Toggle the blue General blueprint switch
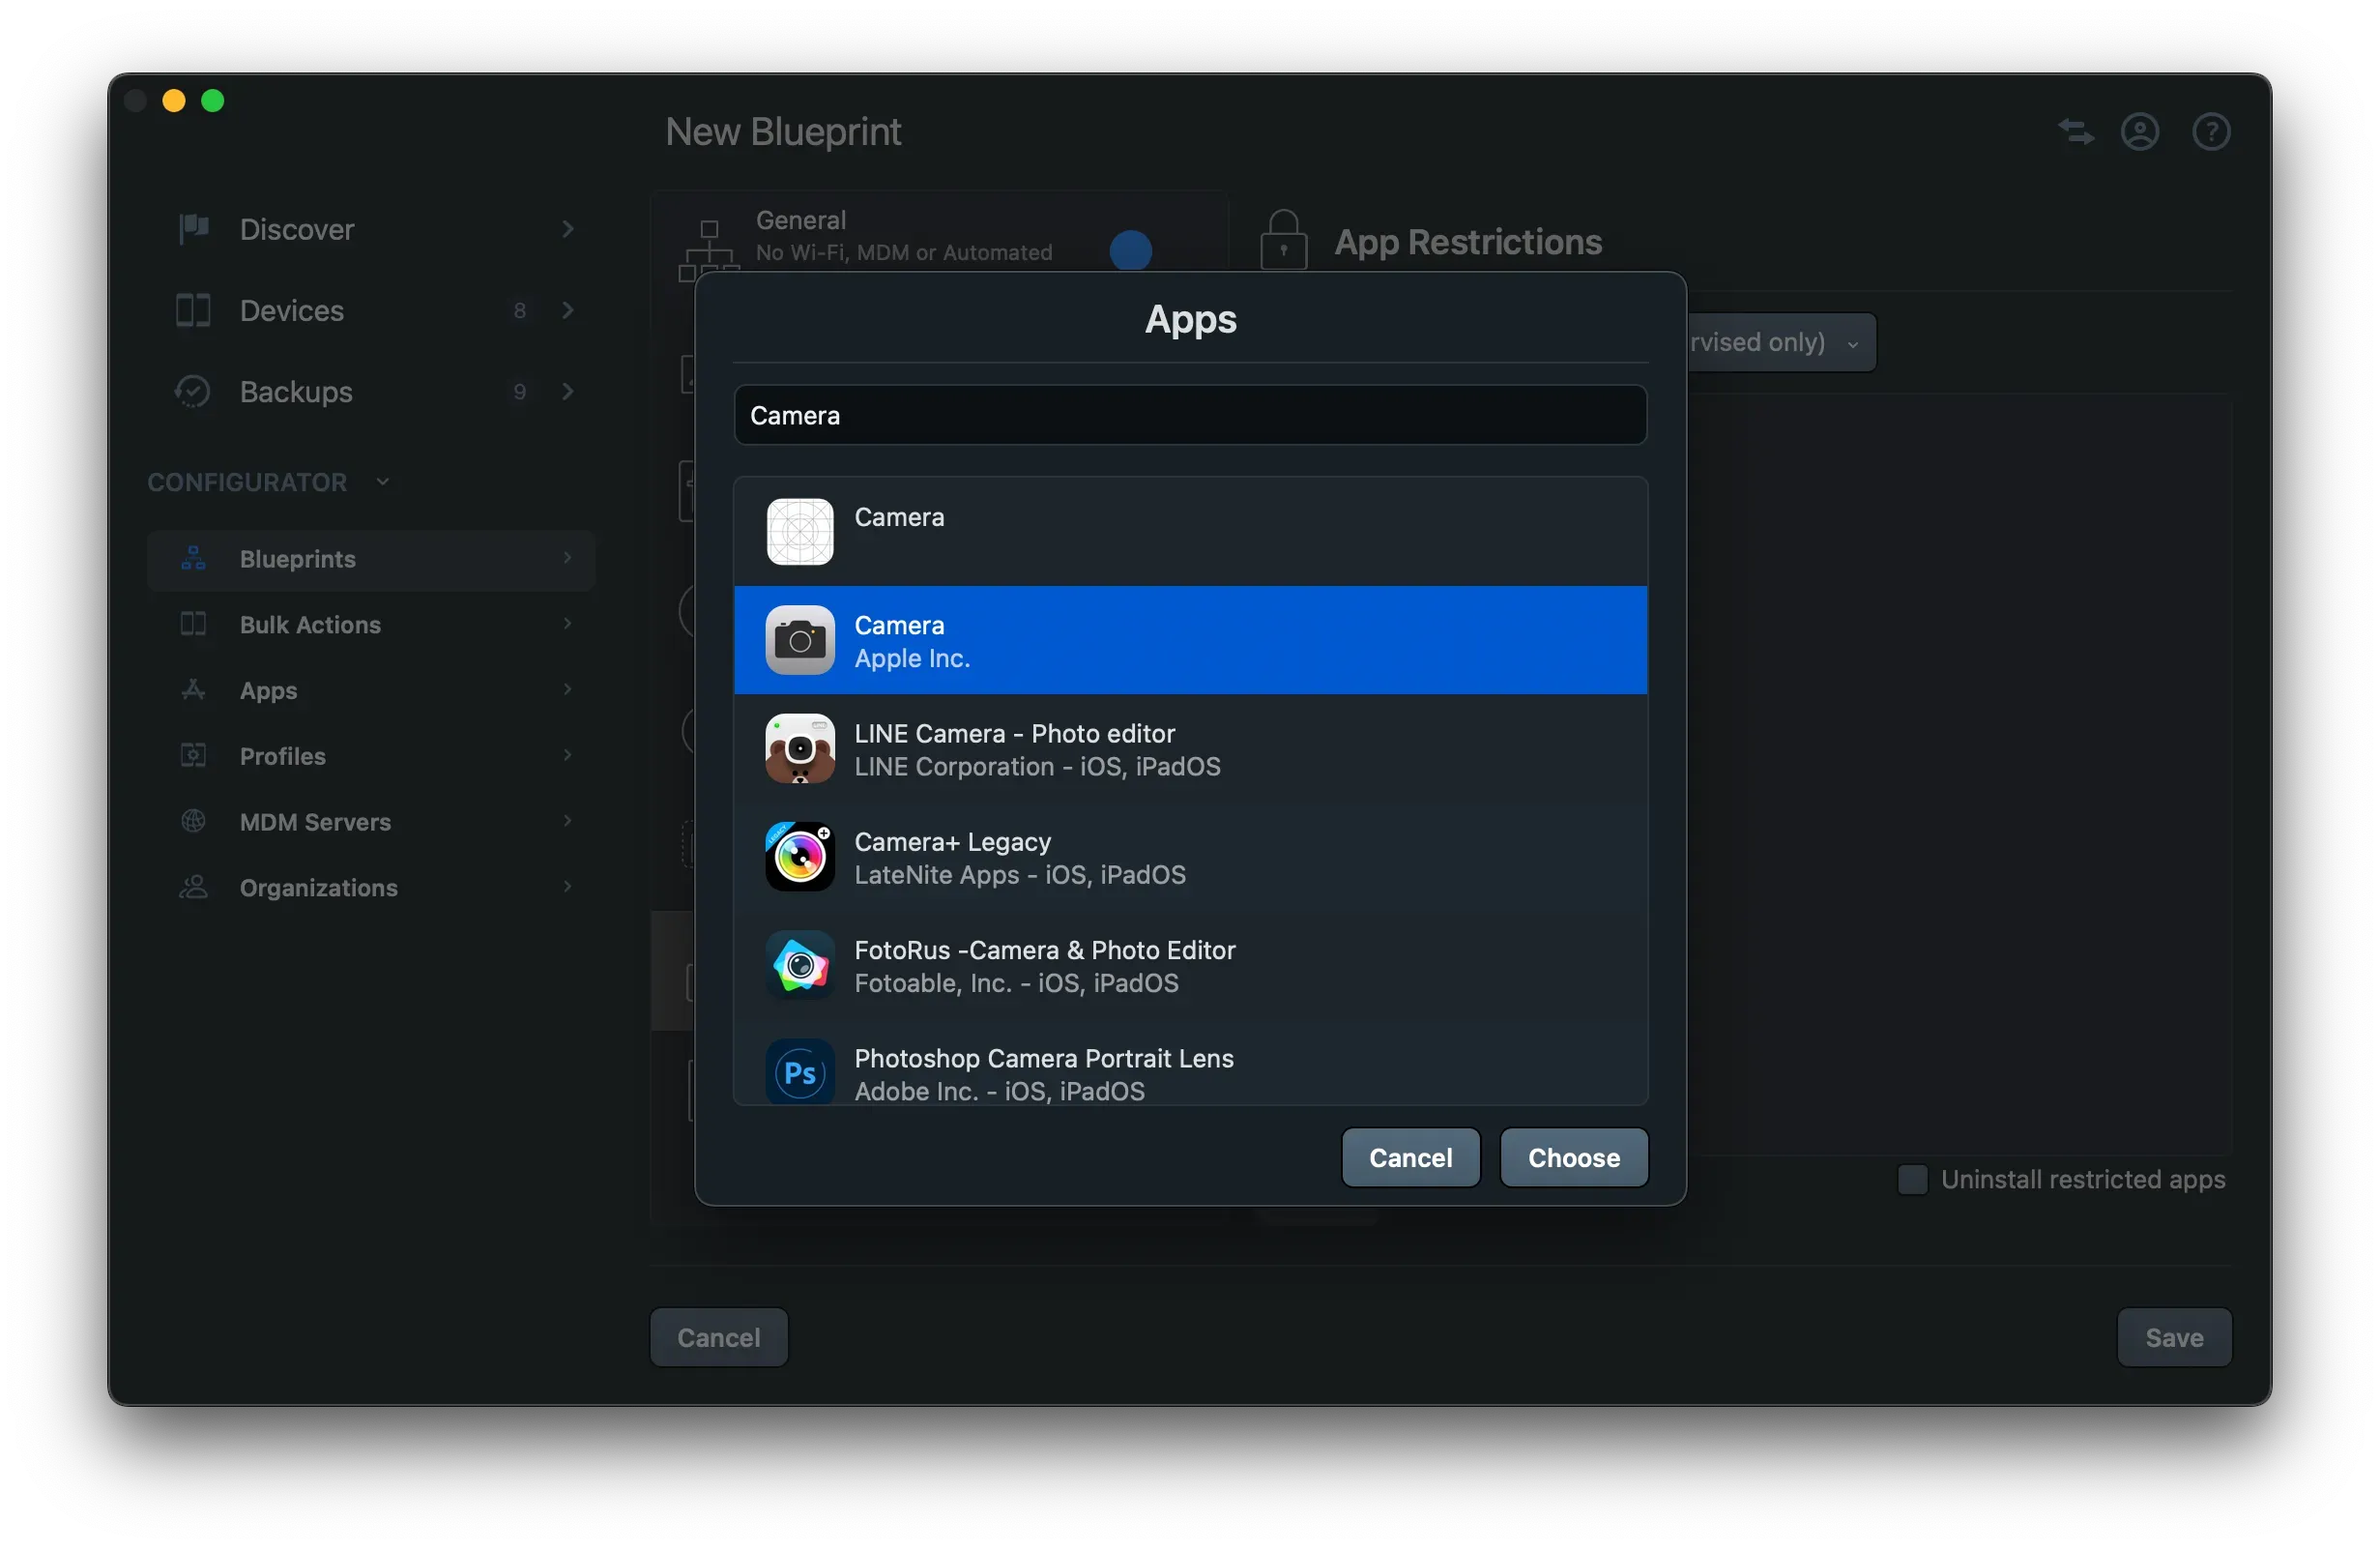 click(1131, 251)
